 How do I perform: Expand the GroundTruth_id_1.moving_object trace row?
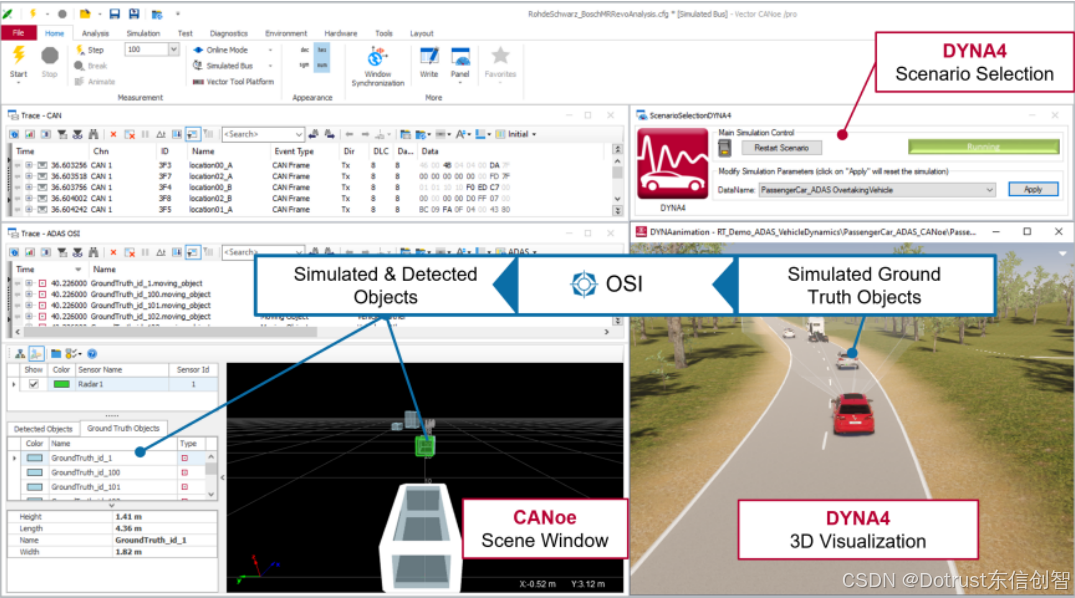29,283
